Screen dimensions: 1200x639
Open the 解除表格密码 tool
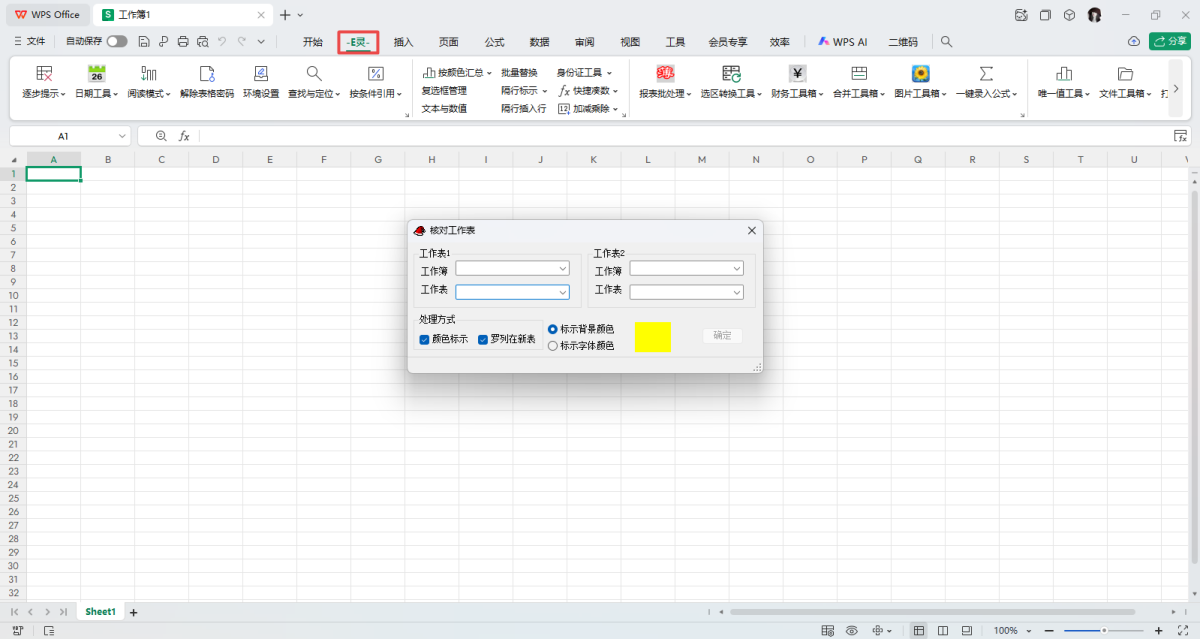[x=207, y=74]
